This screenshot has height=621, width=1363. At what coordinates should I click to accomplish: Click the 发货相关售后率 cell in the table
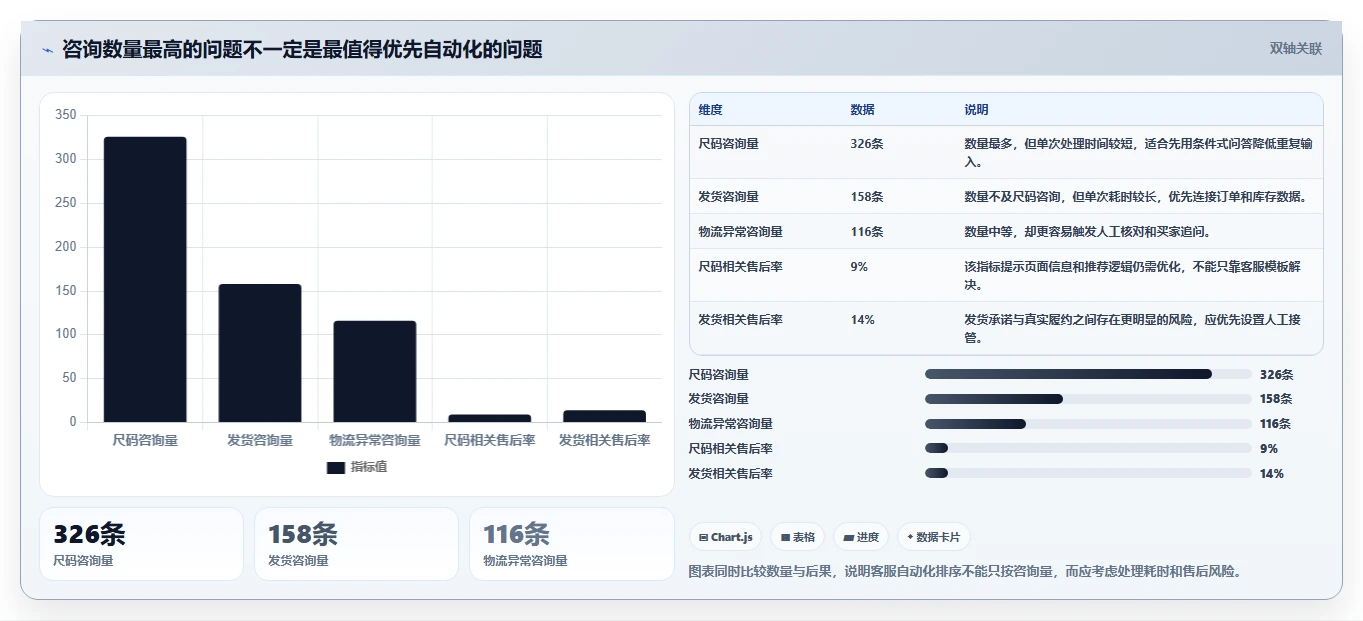click(741, 320)
